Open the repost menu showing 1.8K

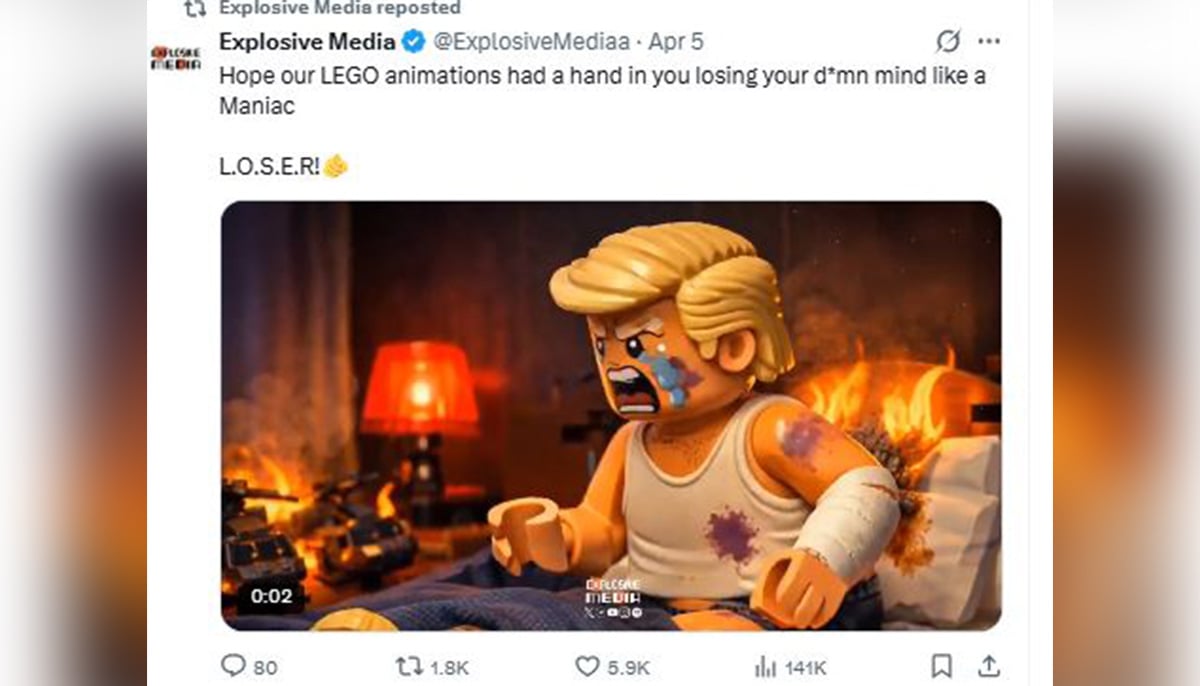(x=411, y=666)
